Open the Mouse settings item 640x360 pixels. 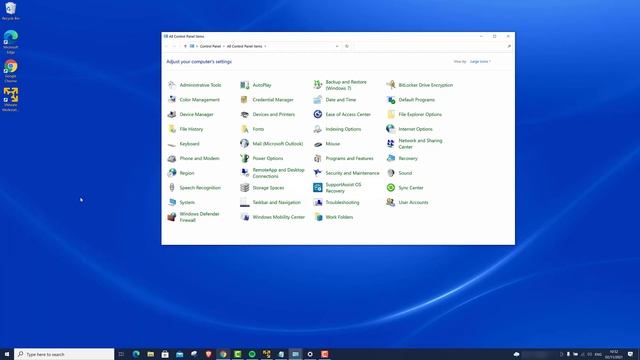[x=327, y=144]
